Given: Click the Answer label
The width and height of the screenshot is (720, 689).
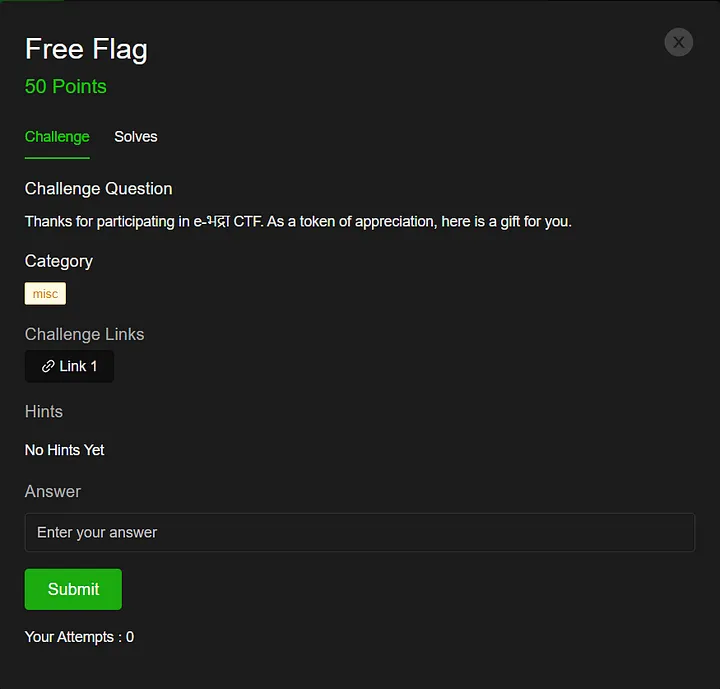Looking at the screenshot, I should (x=53, y=491).
